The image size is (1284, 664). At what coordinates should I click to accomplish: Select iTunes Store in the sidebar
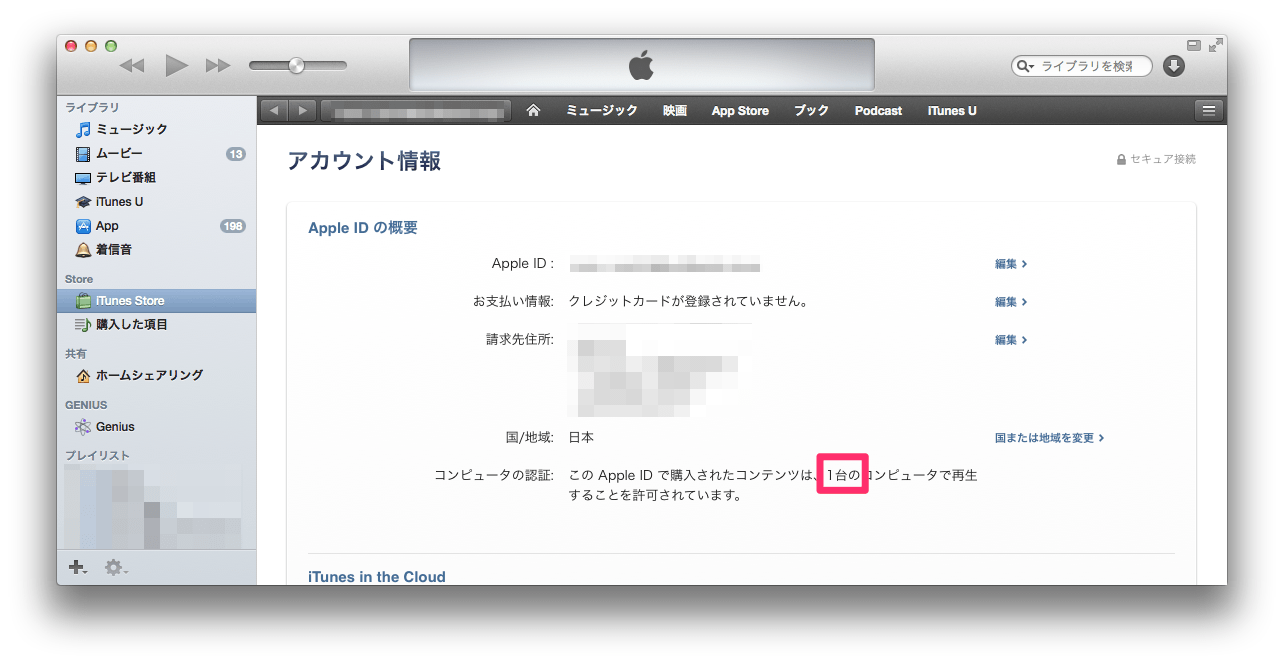tap(156, 300)
